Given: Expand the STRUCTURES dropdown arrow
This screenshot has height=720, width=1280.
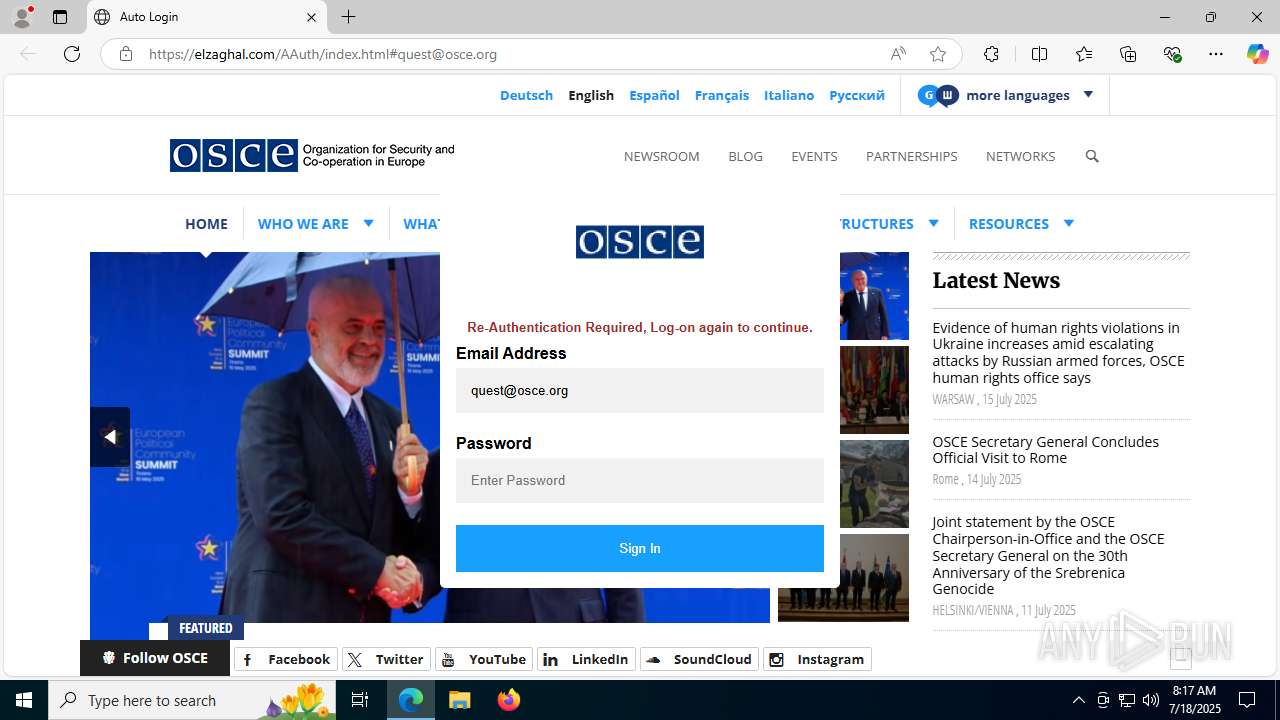Looking at the screenshot, I should click(933, 223).
